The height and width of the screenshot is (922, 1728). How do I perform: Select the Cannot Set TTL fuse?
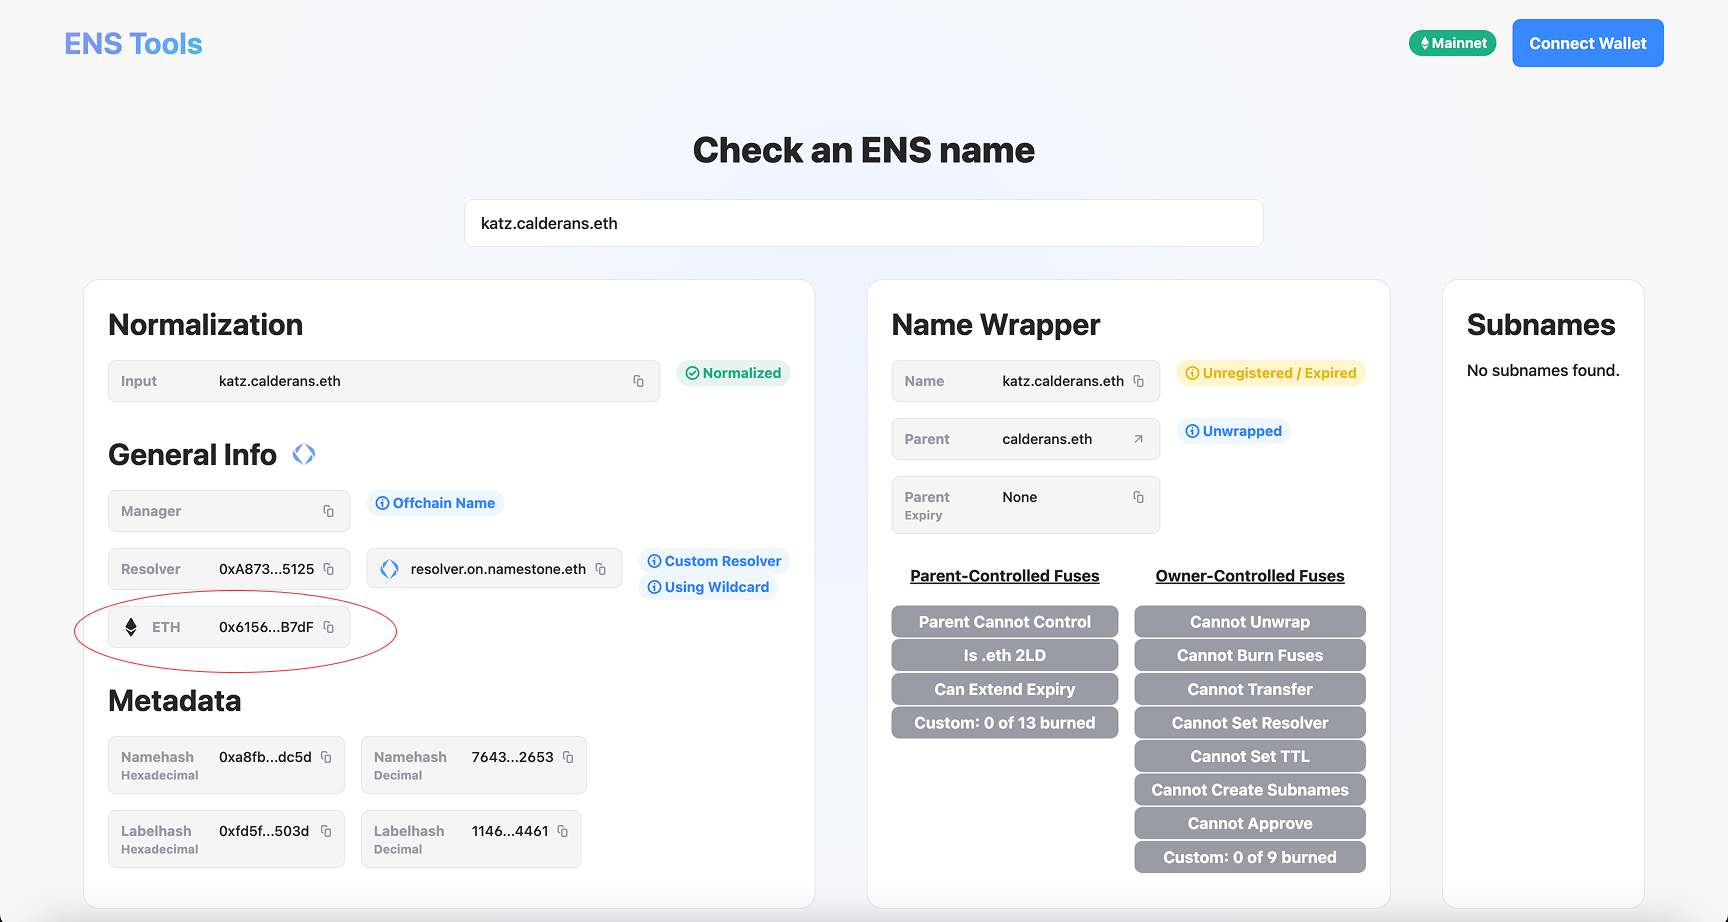[x=1250, y=756]
